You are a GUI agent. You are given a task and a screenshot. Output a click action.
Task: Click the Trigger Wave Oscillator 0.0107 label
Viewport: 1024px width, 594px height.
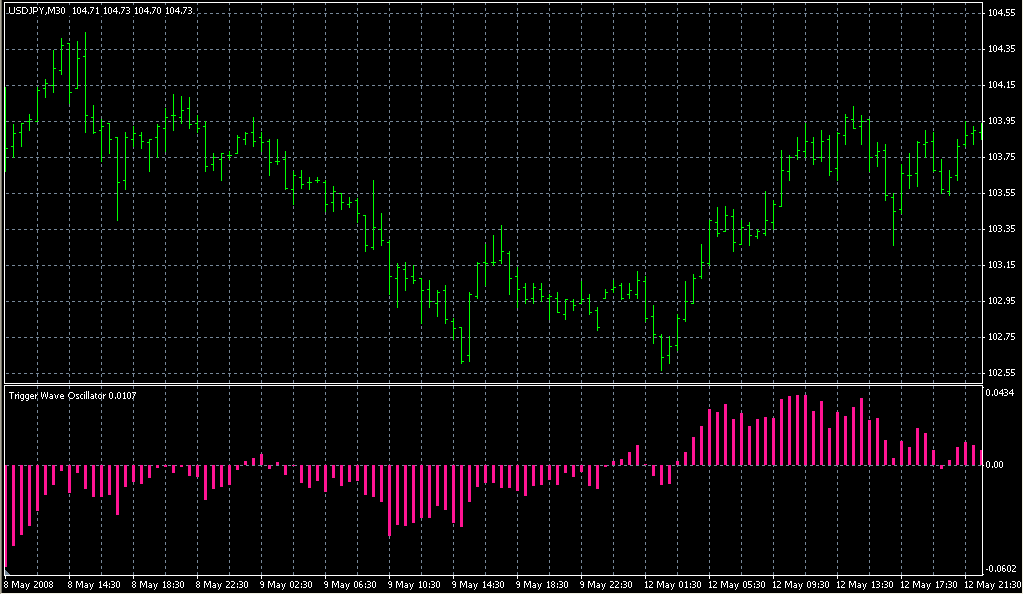tap(72, 396)
